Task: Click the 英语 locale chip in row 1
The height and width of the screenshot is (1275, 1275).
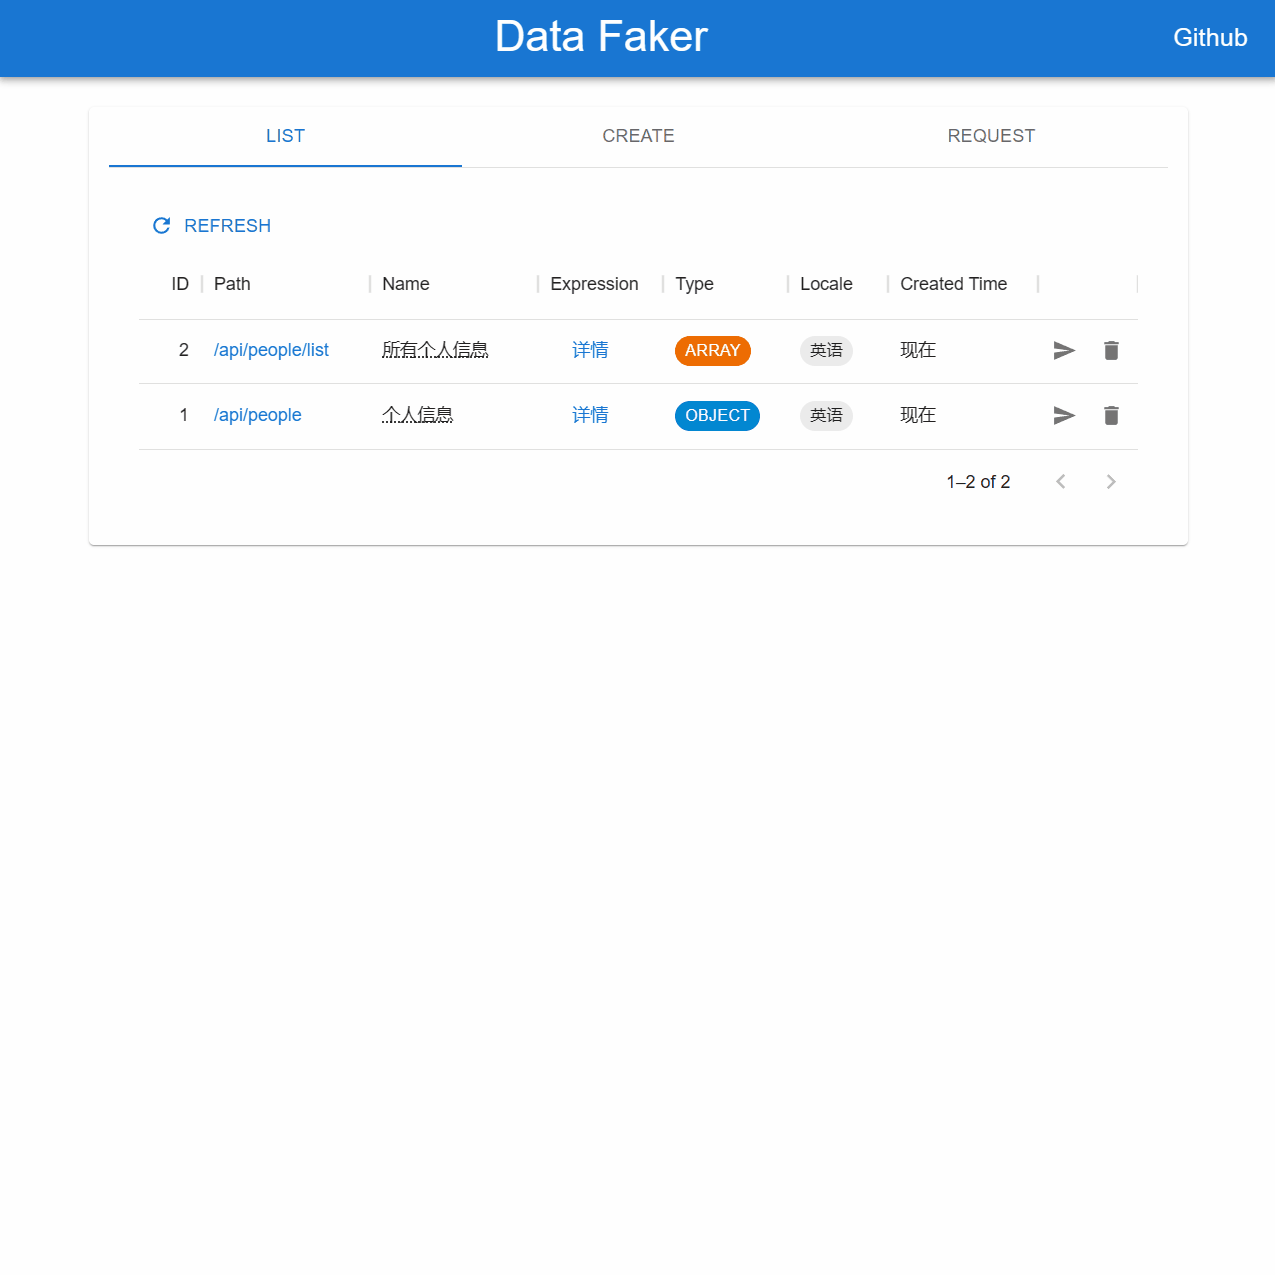Action: (826, 416)
